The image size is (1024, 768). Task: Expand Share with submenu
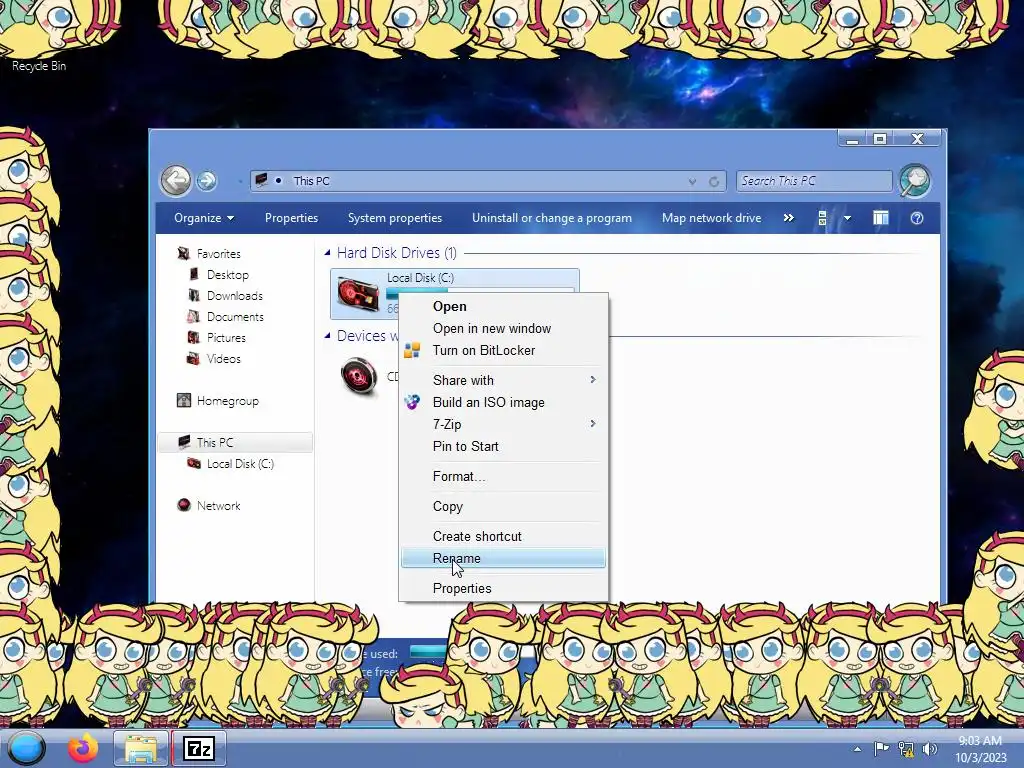point(503,380)
